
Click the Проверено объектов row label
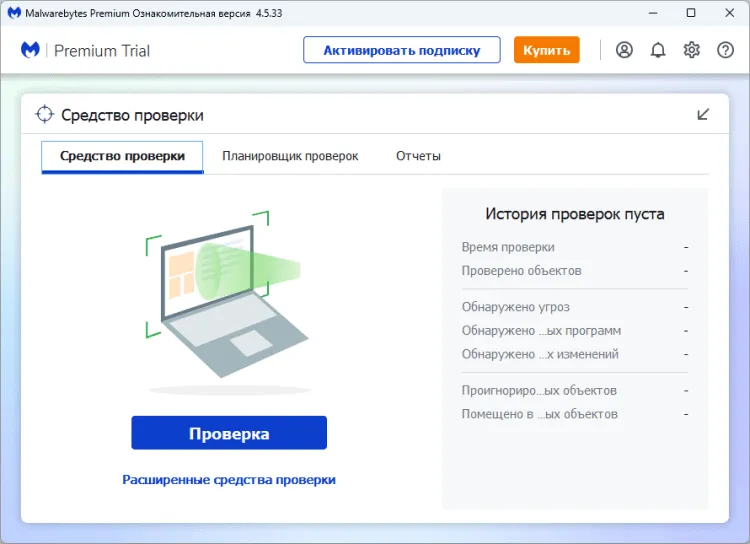coord(521,271)
